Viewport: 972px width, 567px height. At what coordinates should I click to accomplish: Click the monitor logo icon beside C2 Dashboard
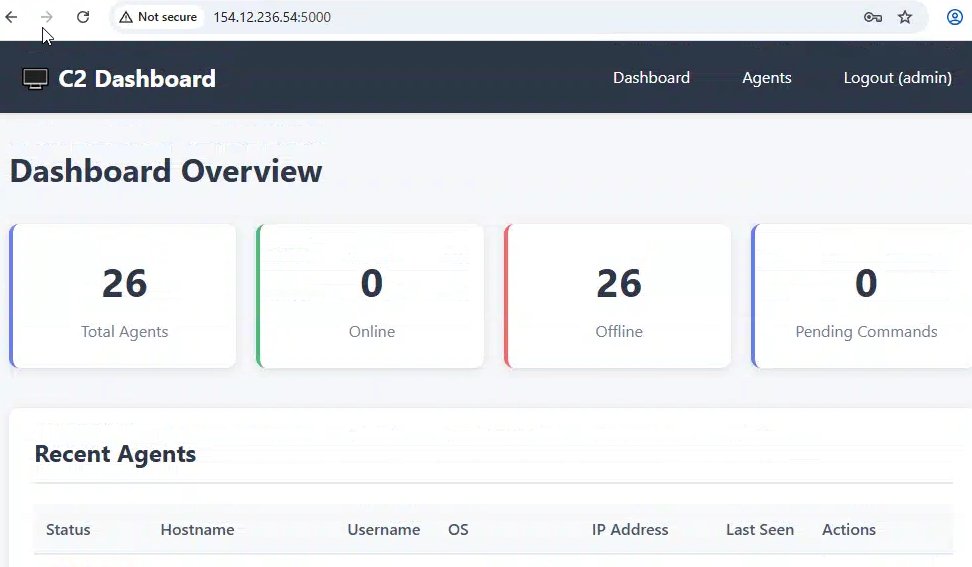[35, 79]
